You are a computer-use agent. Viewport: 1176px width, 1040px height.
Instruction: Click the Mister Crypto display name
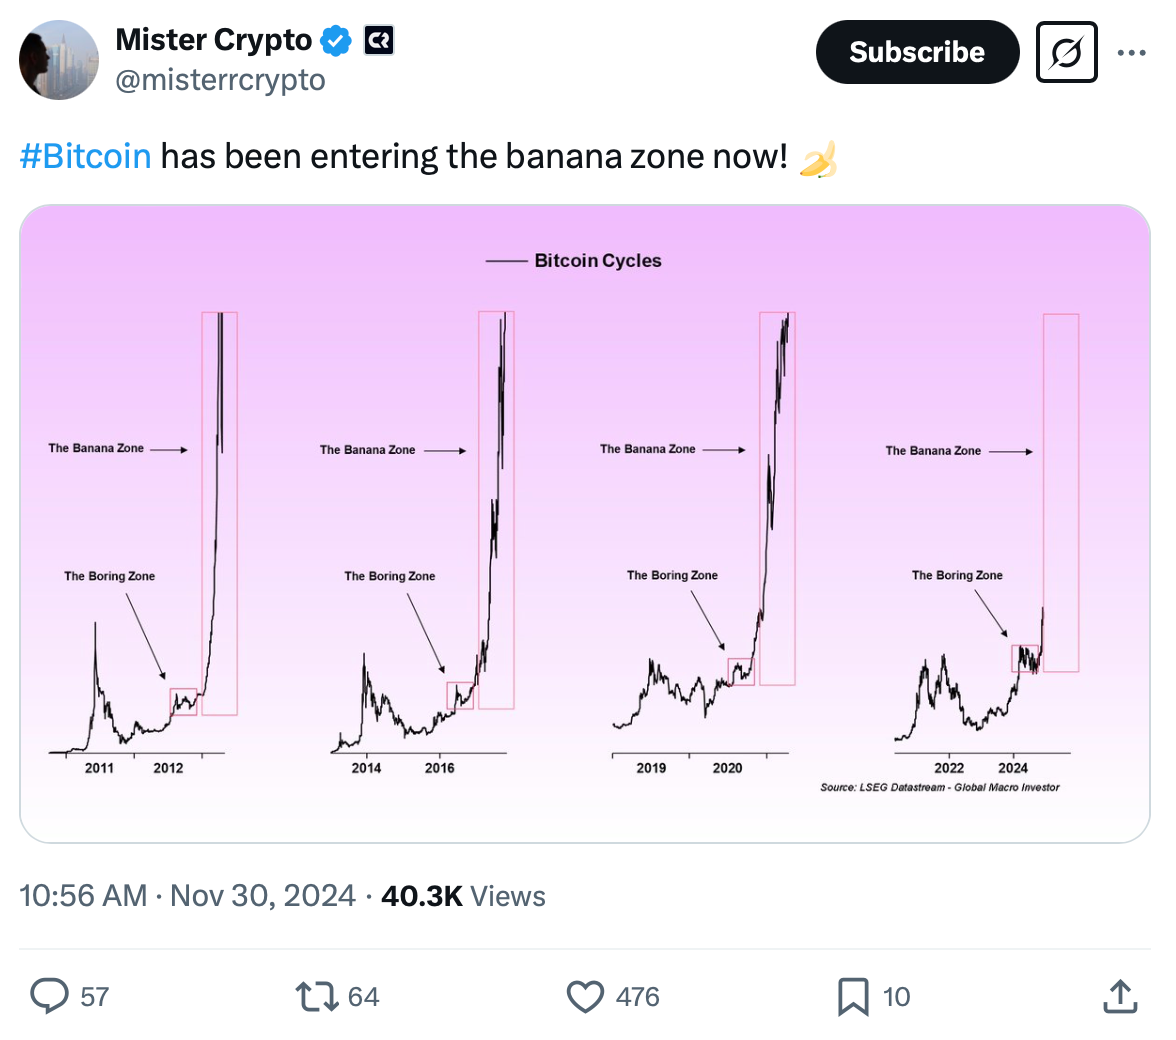click(x=213, y=40)
